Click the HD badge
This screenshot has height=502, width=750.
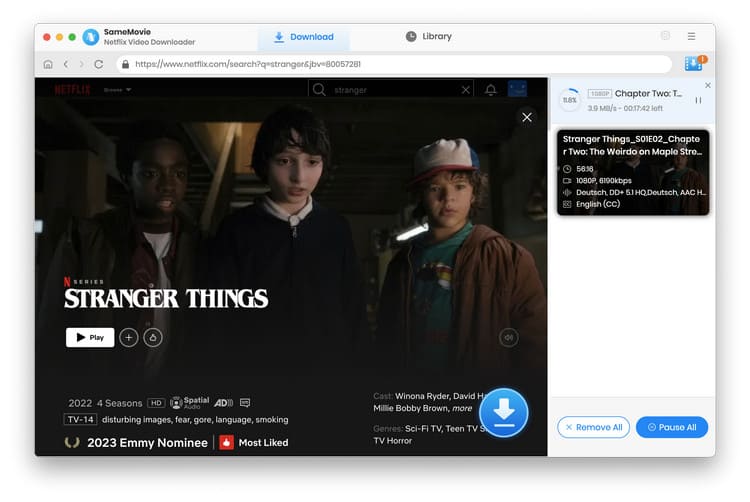click(x=156, y=403)
